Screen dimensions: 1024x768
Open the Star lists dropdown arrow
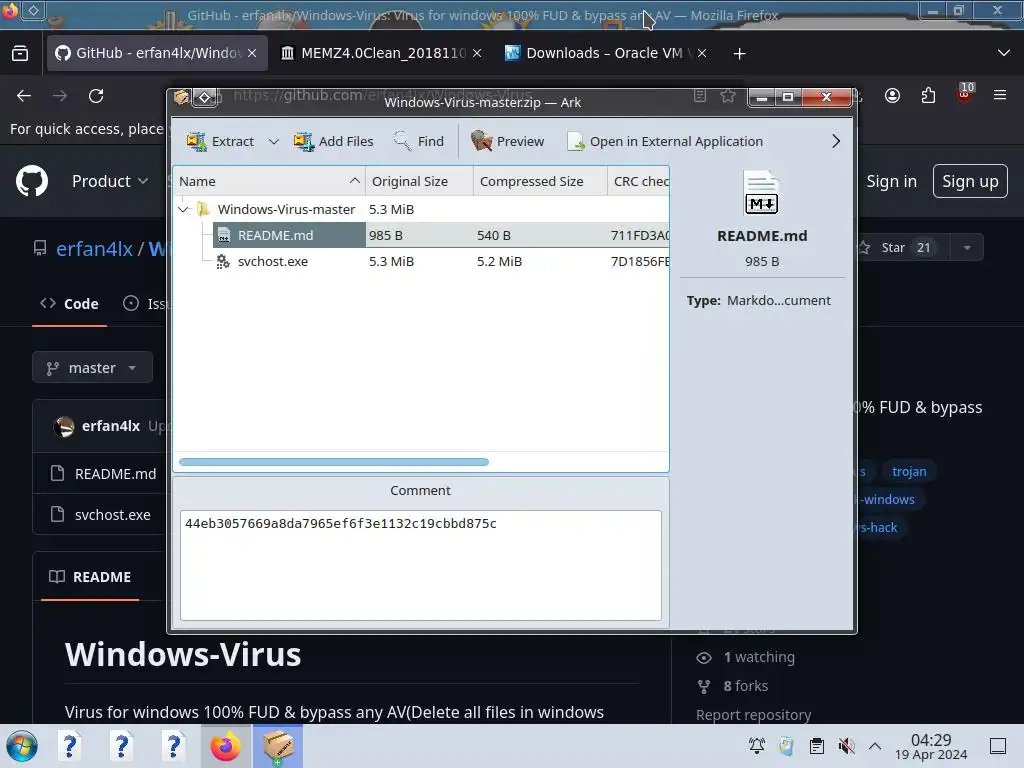point(967,248)
